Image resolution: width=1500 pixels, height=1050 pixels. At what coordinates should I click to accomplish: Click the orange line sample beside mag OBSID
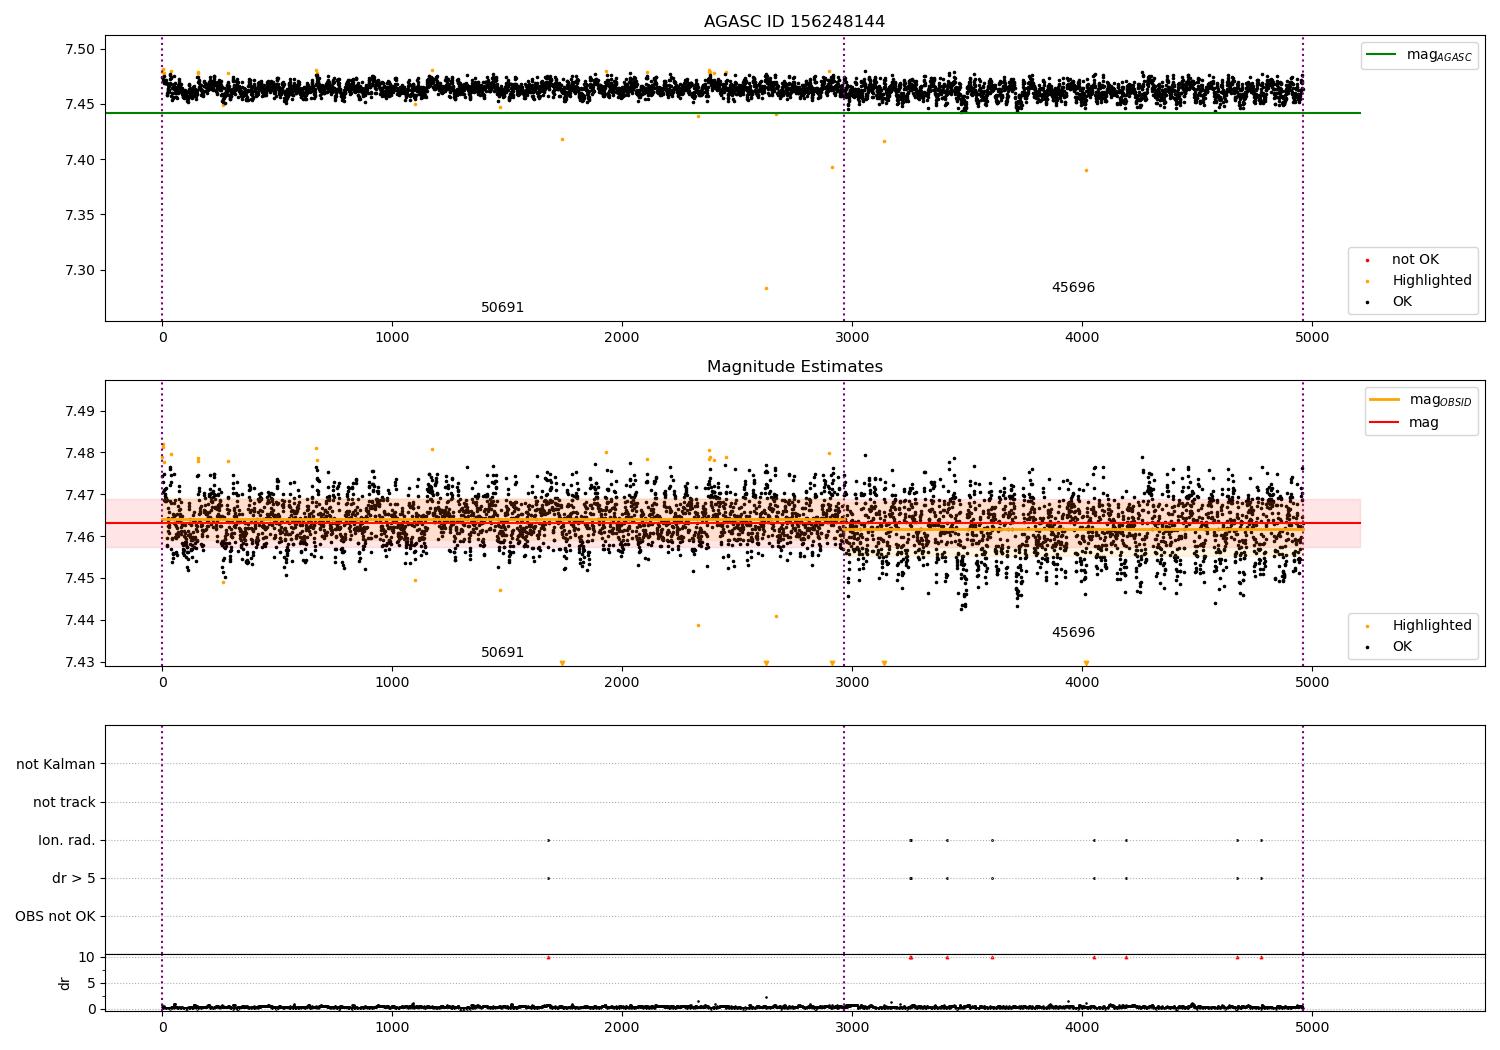click(1385, 400)
